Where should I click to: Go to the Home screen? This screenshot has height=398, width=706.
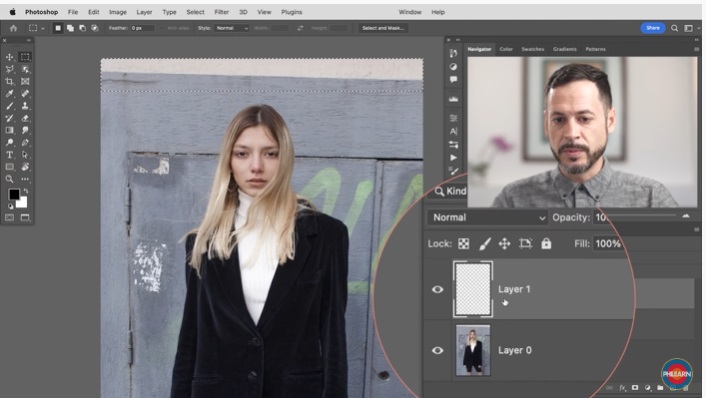14,28
